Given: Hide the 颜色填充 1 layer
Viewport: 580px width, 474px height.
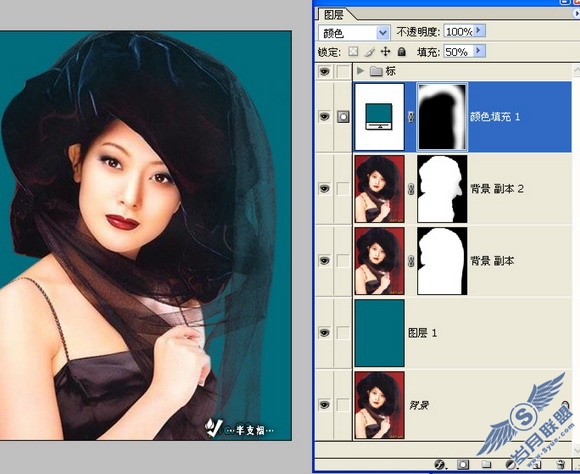Looking at the screenshot, I should point(324,117).
